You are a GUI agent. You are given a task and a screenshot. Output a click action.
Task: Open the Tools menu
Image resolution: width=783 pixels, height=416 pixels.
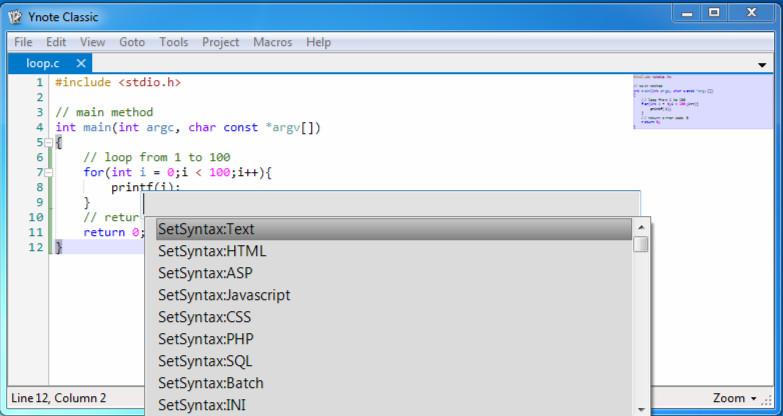174,42
